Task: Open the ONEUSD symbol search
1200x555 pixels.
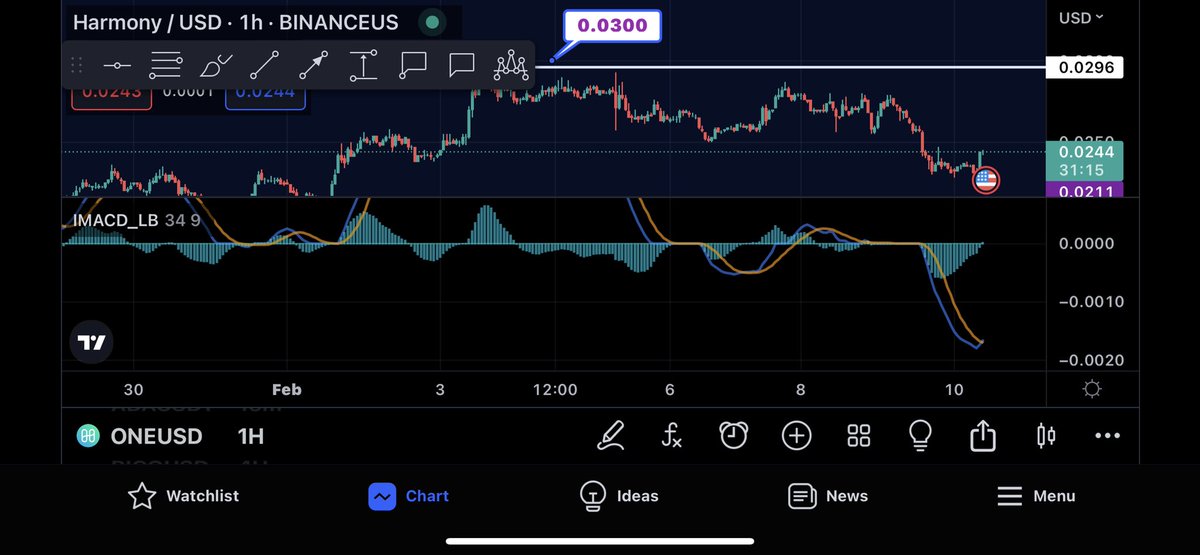Action: [x=140, y=436]
